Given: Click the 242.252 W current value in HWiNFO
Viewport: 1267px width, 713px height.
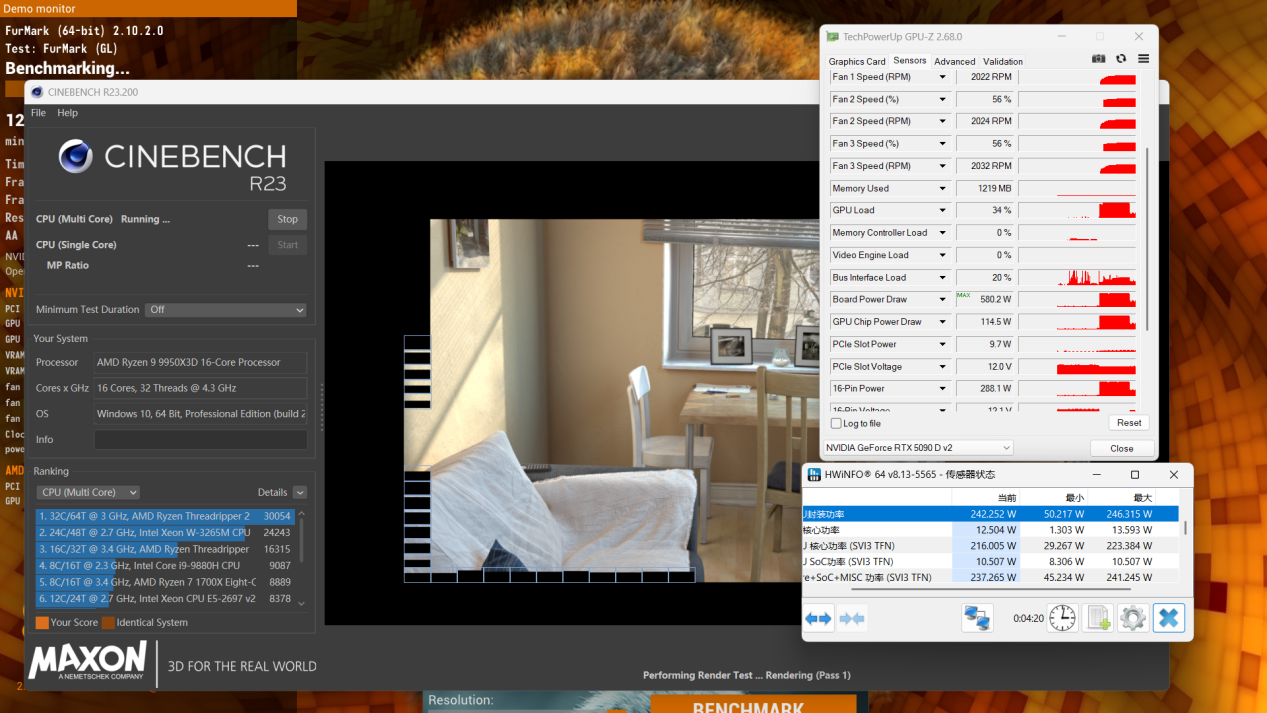Looking at the screenshot, I should [992, 514].
